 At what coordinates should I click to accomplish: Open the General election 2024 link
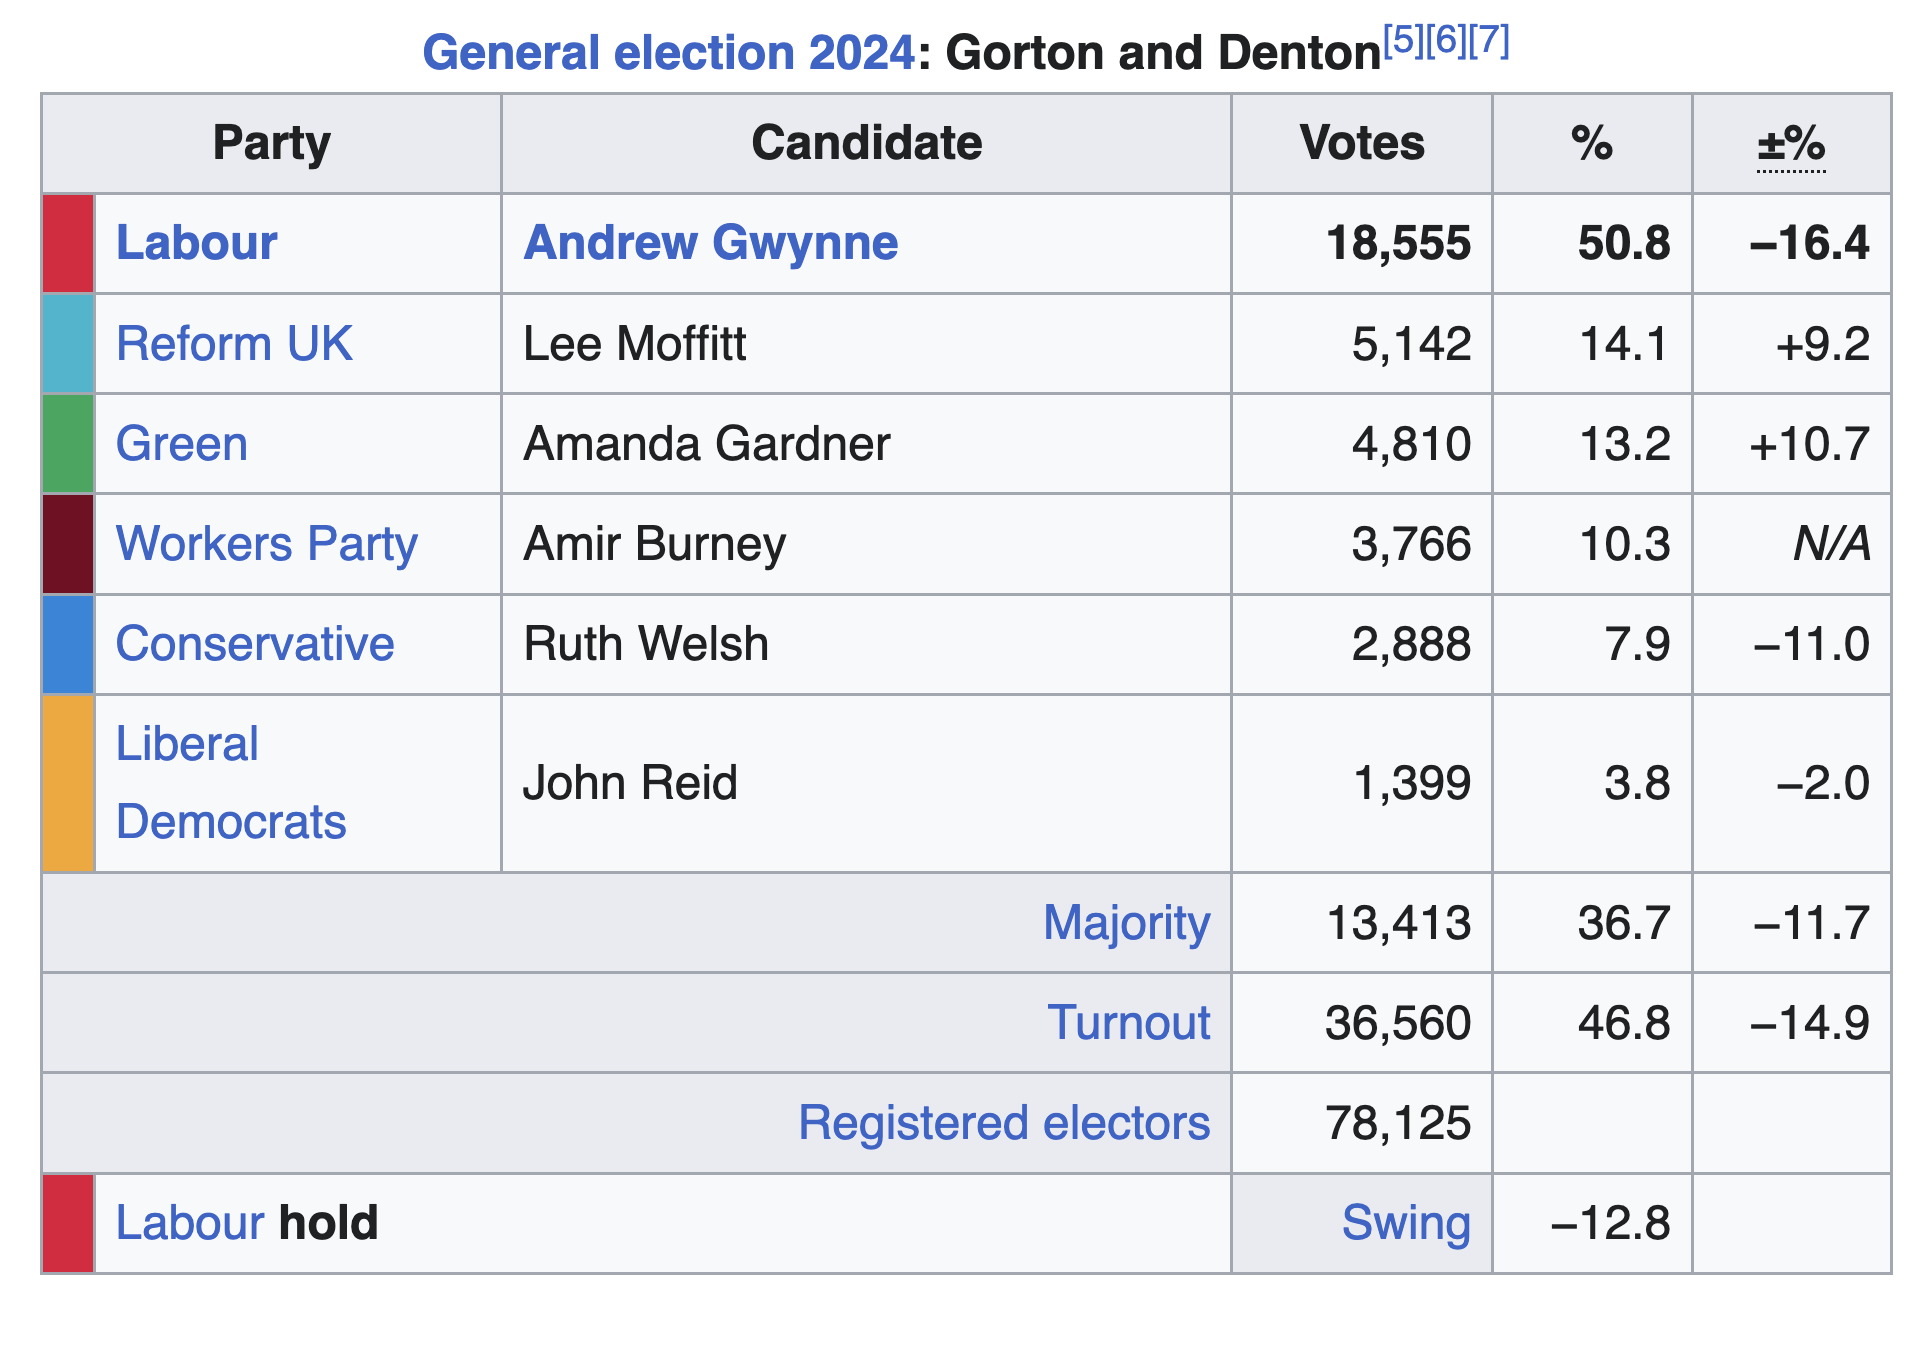tap(668, 53)
